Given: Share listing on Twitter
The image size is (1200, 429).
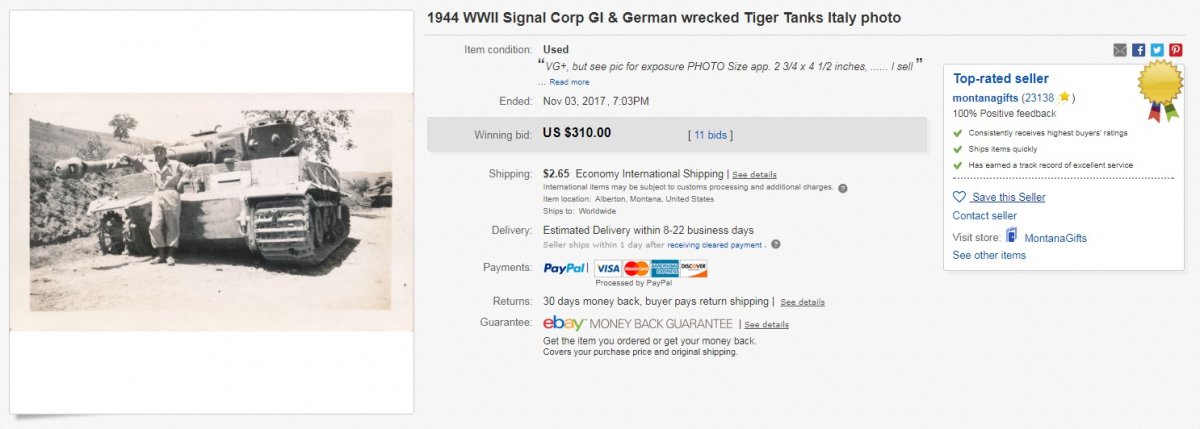Looking at the screenshot, I should click(x=1157, y=50).
